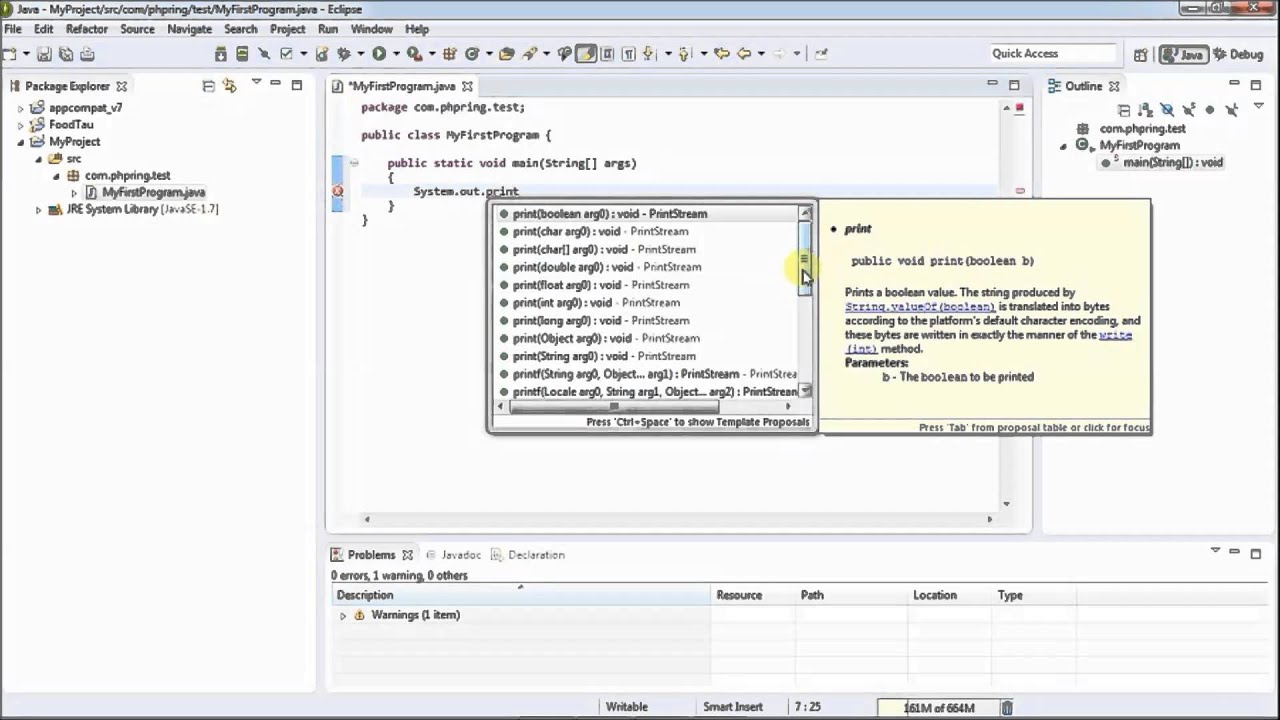The width and height of the screenshot is (1280, 720).
Task: Toggle Hide Local Types in Outline toolbar
Action: (1231, 110)
